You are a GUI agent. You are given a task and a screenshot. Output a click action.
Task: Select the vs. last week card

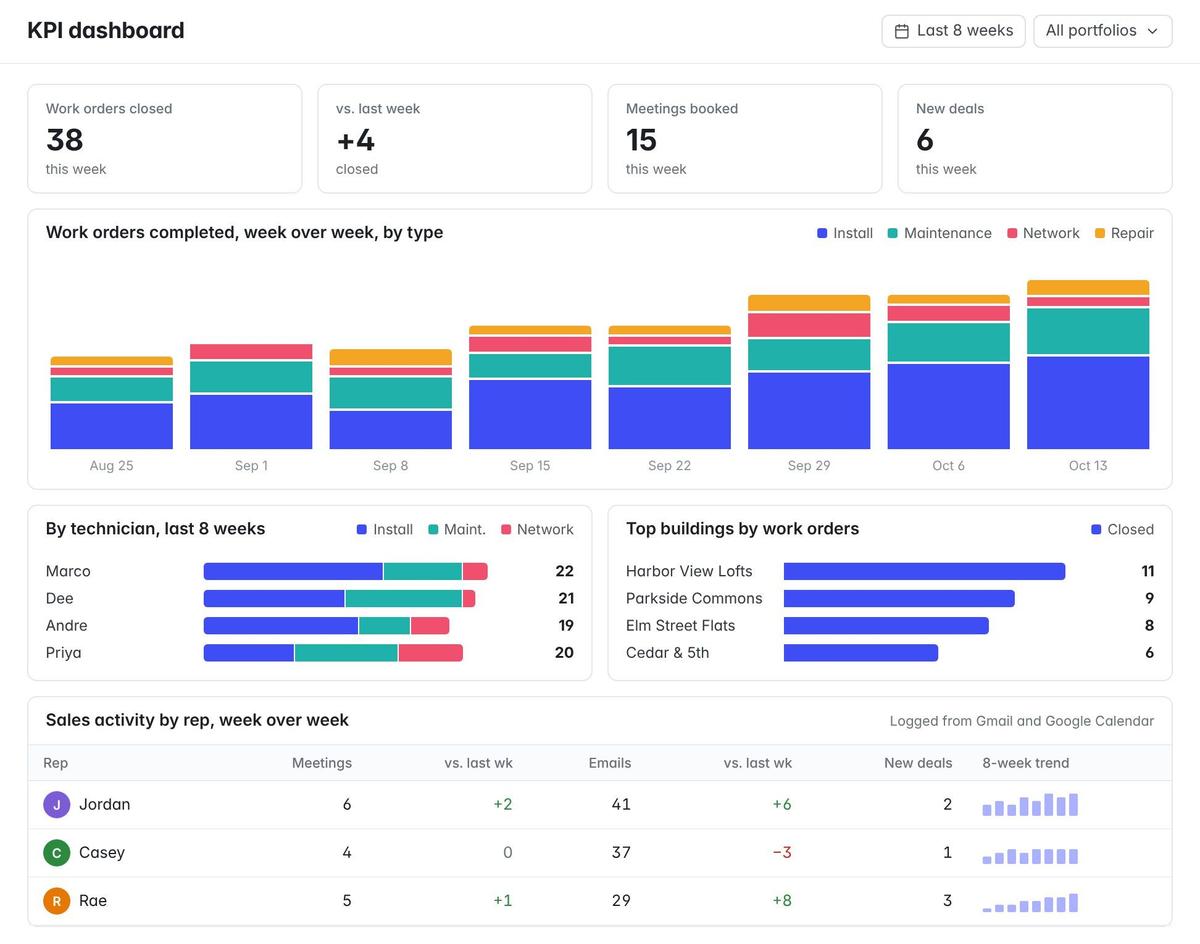click(455, 138)
